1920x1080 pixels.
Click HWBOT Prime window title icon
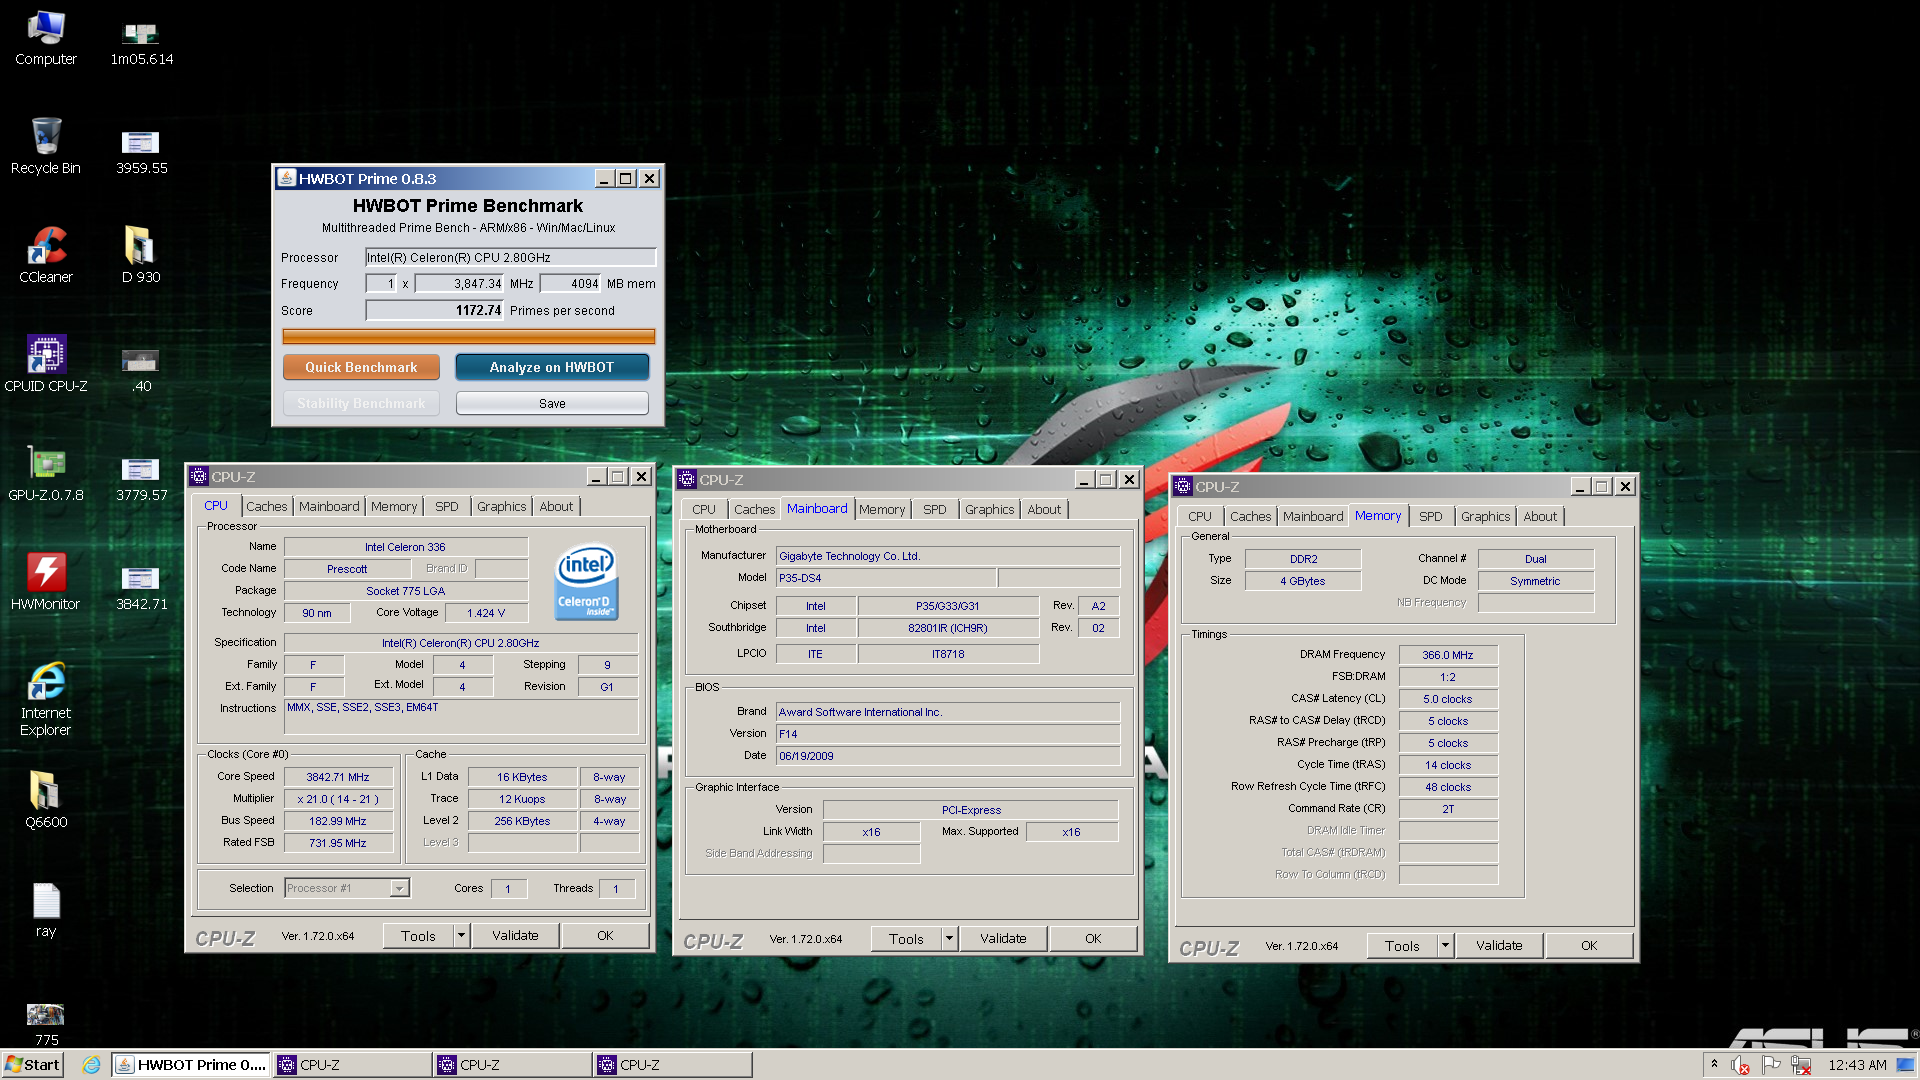pos(287,178)
